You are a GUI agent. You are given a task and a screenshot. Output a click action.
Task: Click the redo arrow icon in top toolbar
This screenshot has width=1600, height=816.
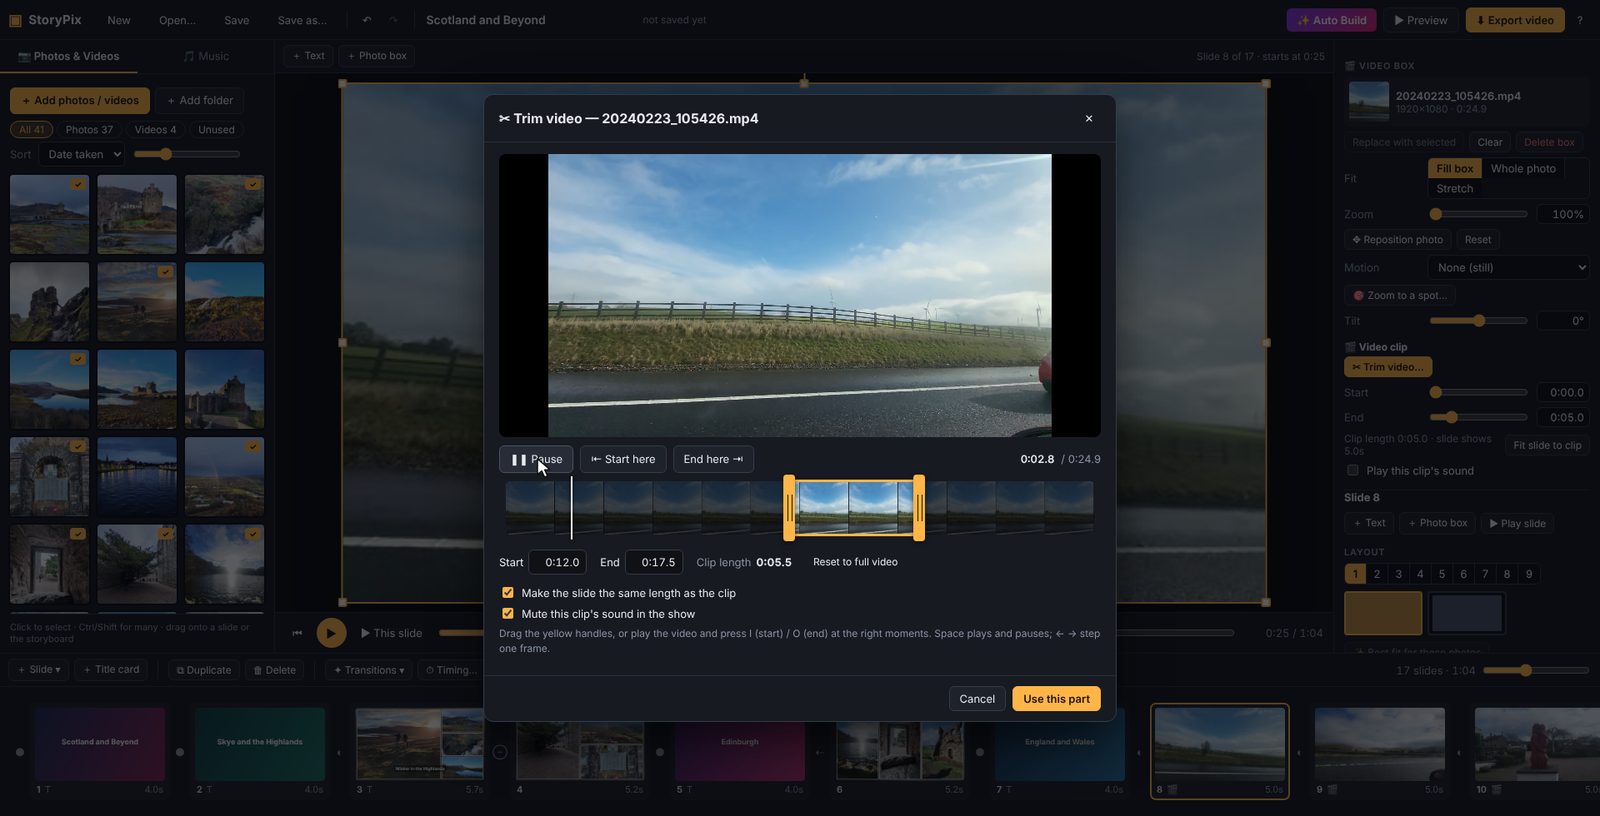click(x=393, y=20)
